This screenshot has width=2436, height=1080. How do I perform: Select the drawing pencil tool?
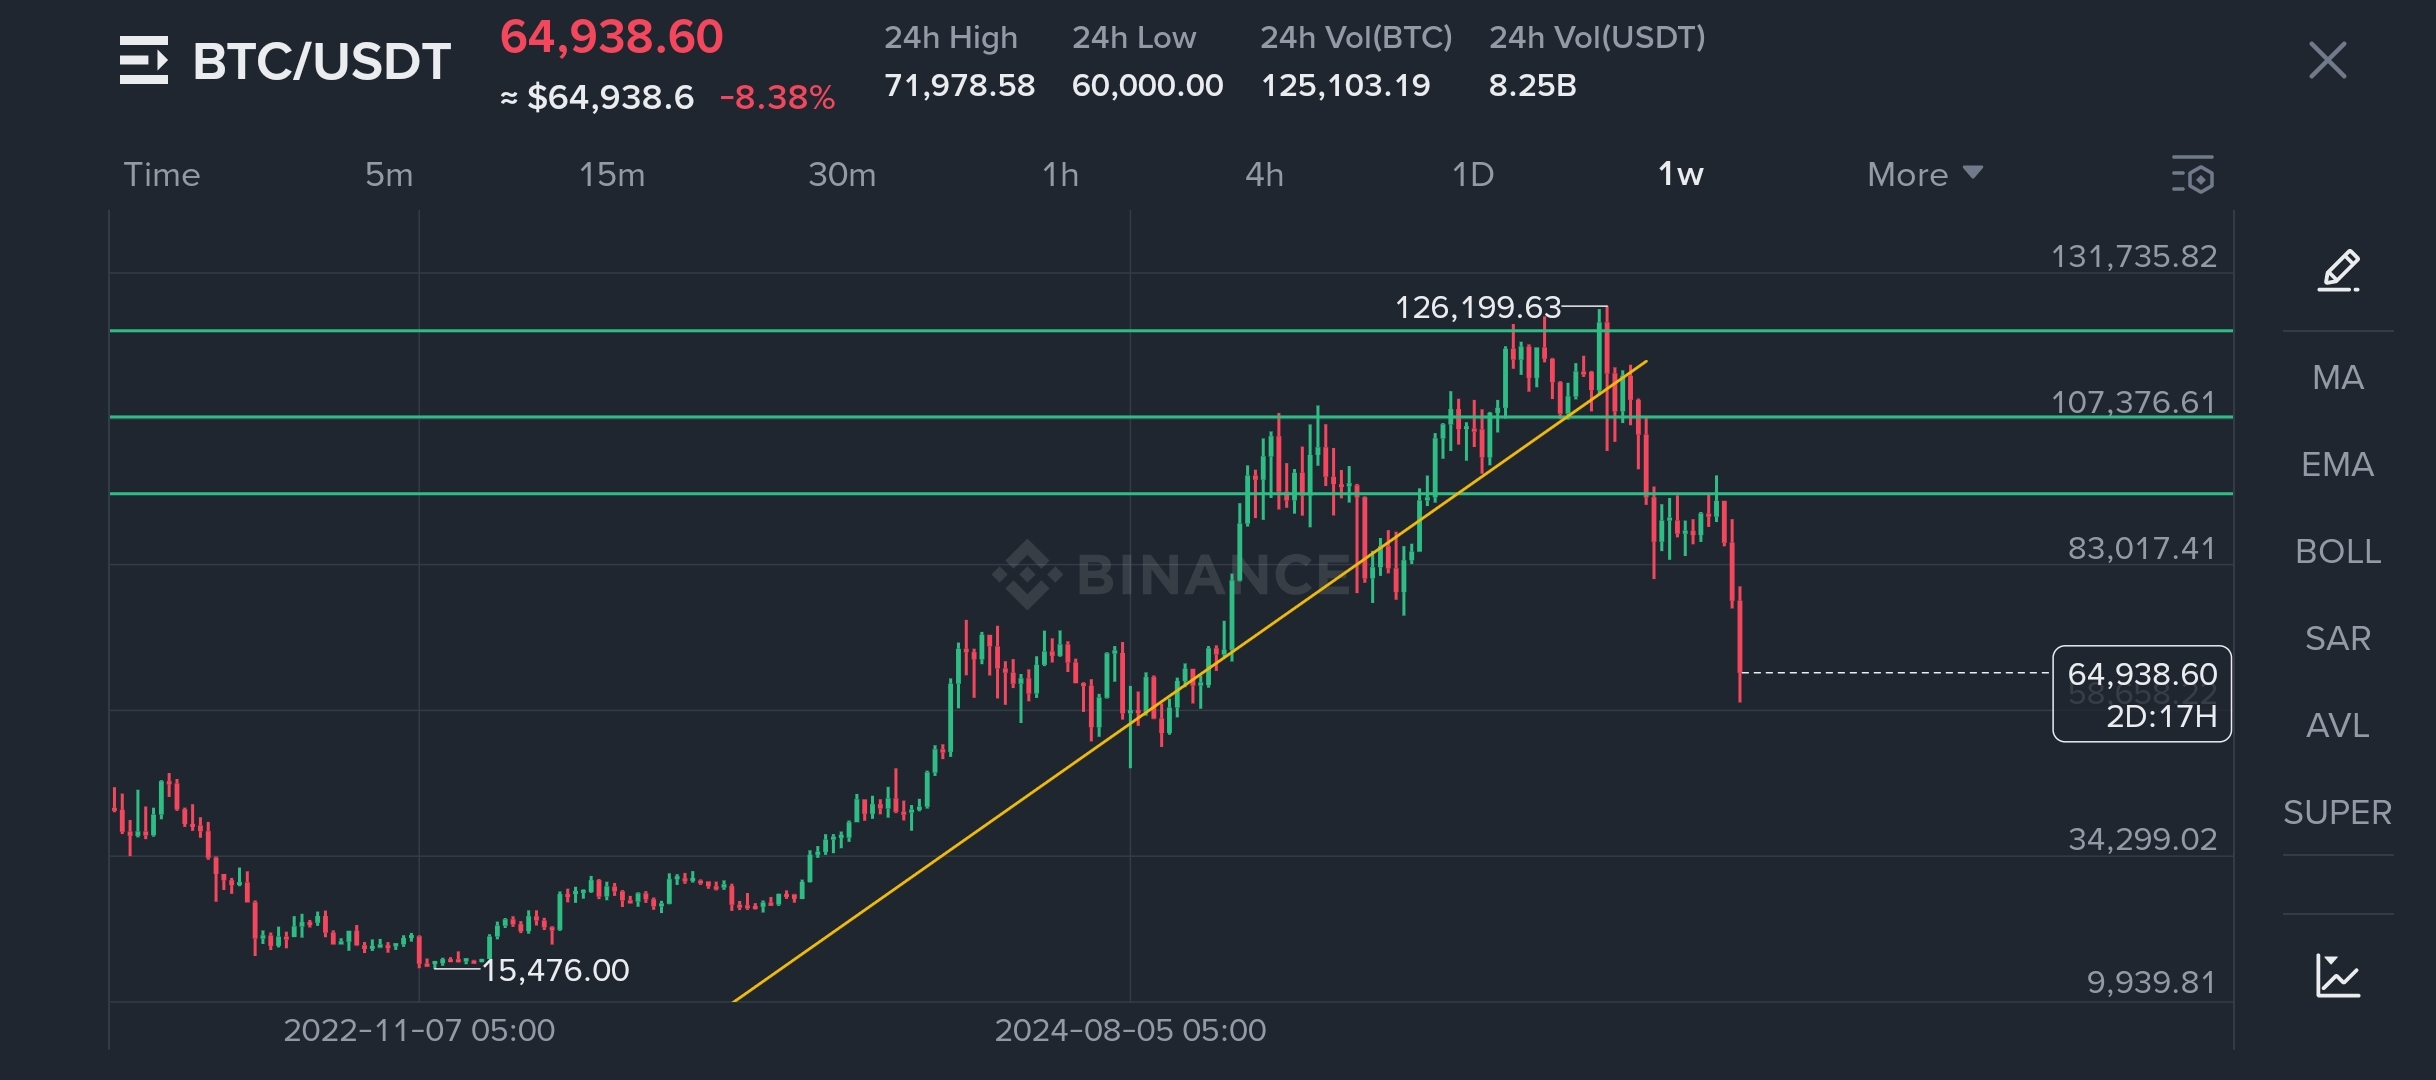click(x=2338, y=270)
